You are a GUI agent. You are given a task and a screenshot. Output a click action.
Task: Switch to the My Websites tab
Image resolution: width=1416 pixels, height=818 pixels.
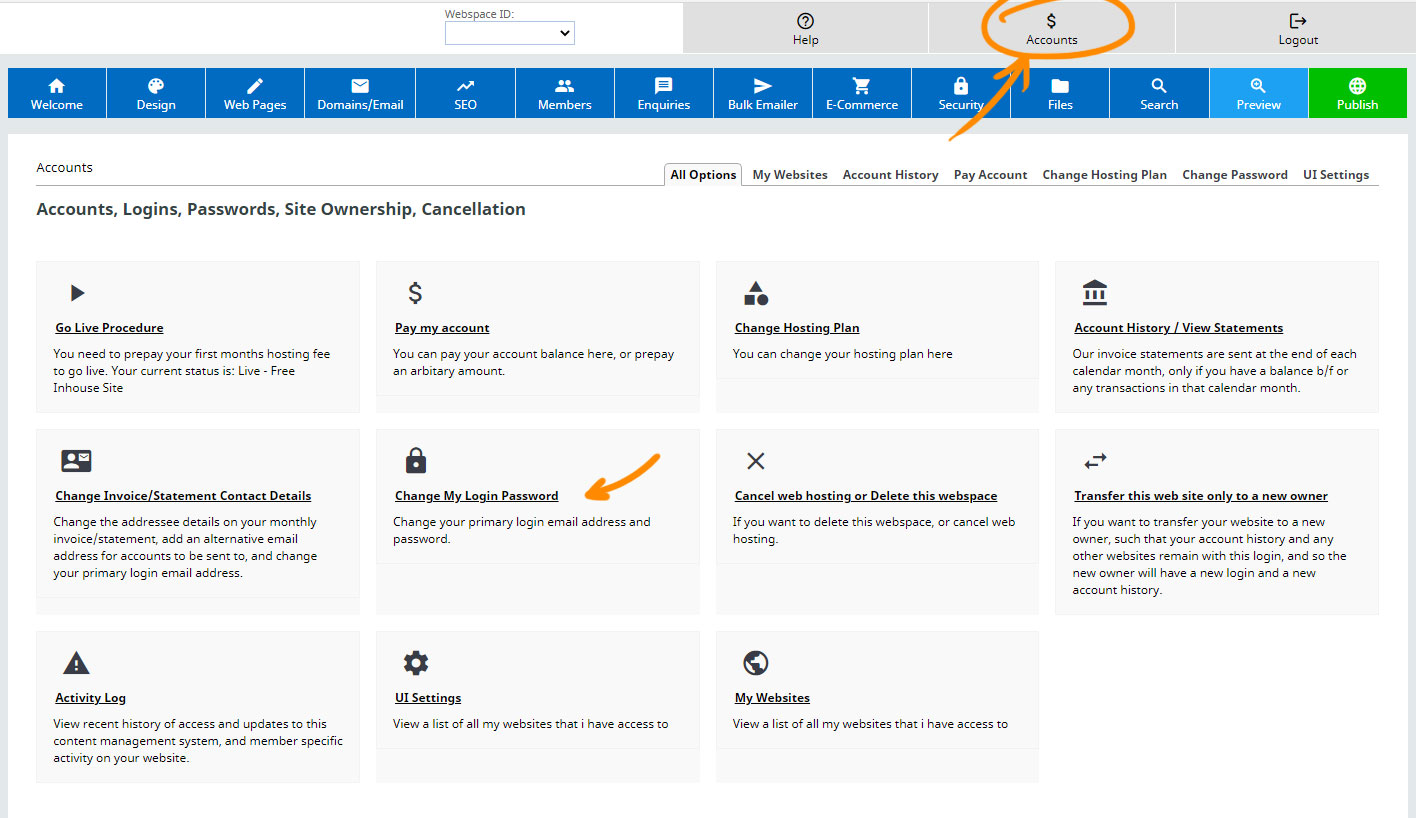pyautogui.click(x=790, y=175)
